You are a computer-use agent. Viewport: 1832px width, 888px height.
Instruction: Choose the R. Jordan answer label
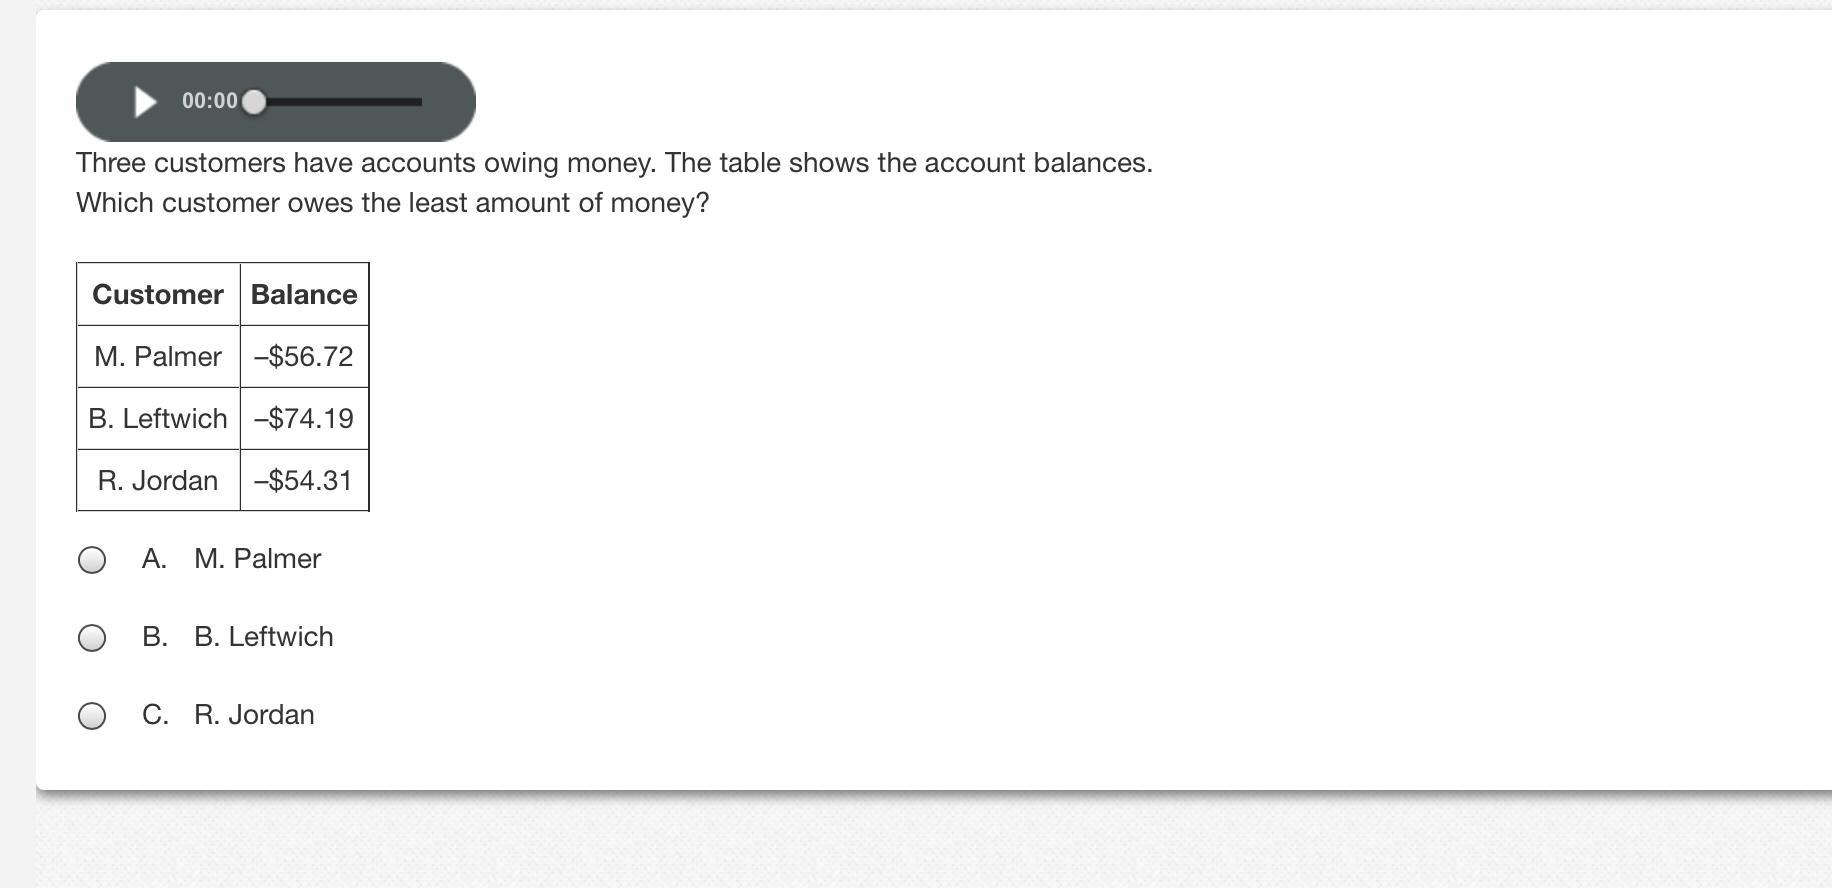(254, 715)
